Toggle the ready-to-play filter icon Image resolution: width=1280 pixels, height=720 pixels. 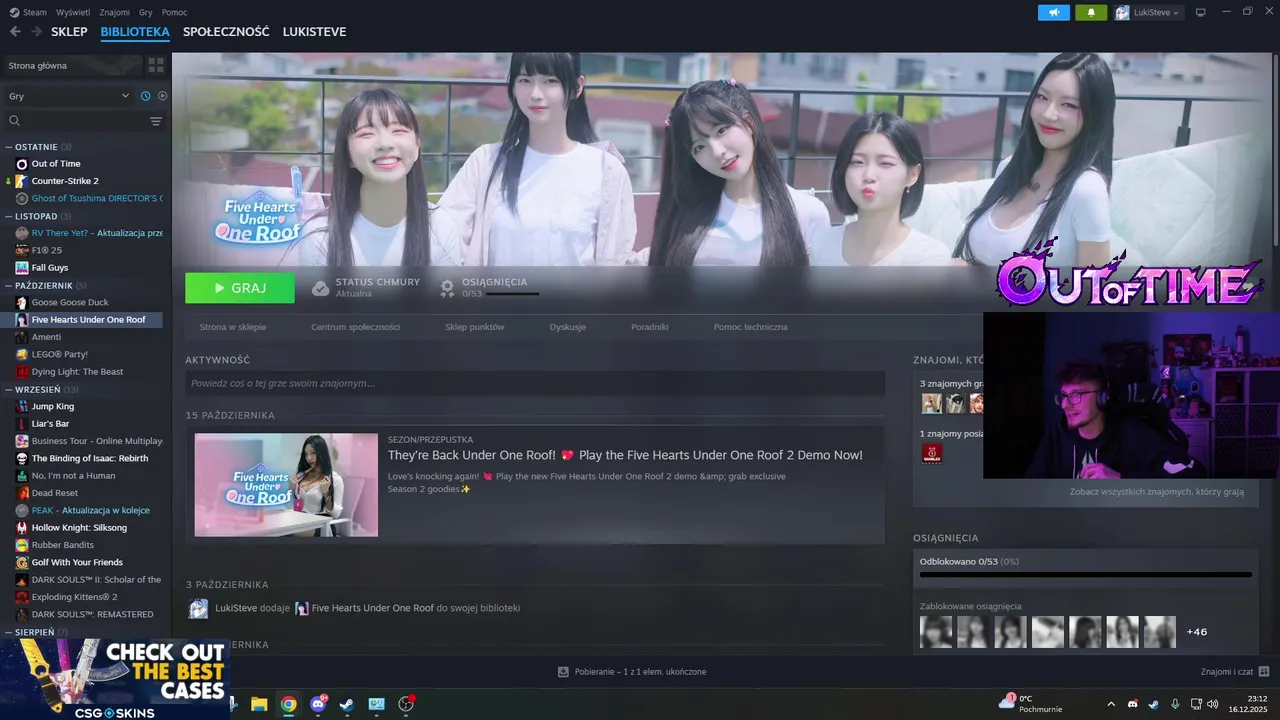pyautogui.click(x=163, y=96)
